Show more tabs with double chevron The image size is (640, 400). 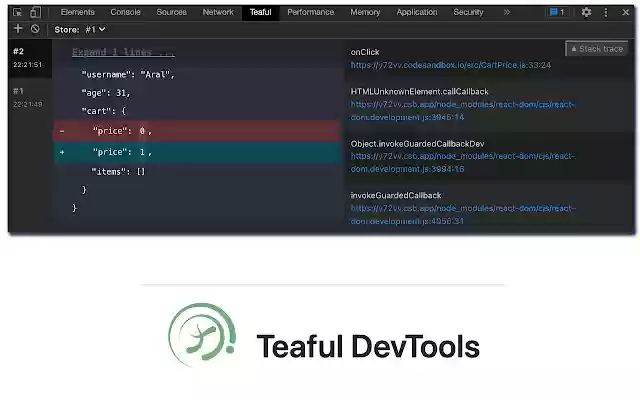(x=507, y=12)
